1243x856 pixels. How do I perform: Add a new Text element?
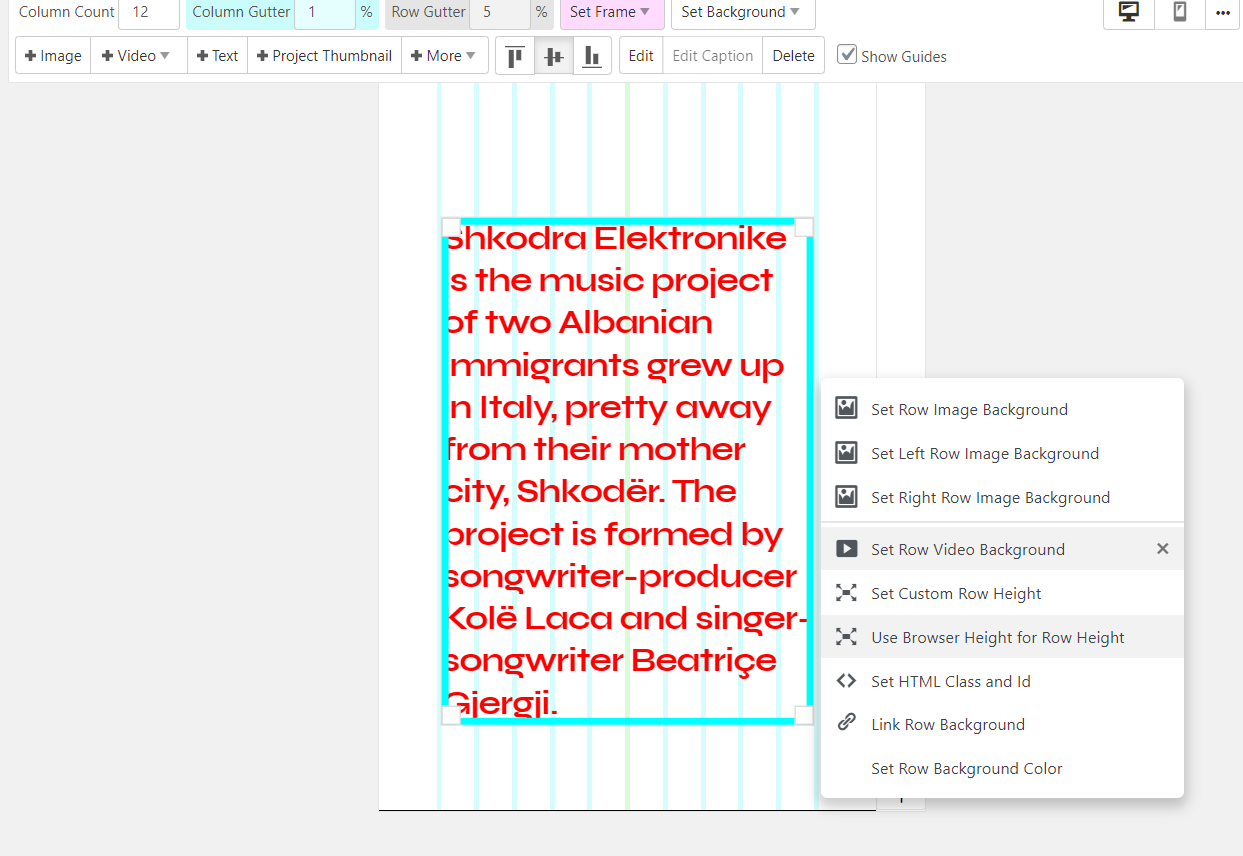(217, 56)
